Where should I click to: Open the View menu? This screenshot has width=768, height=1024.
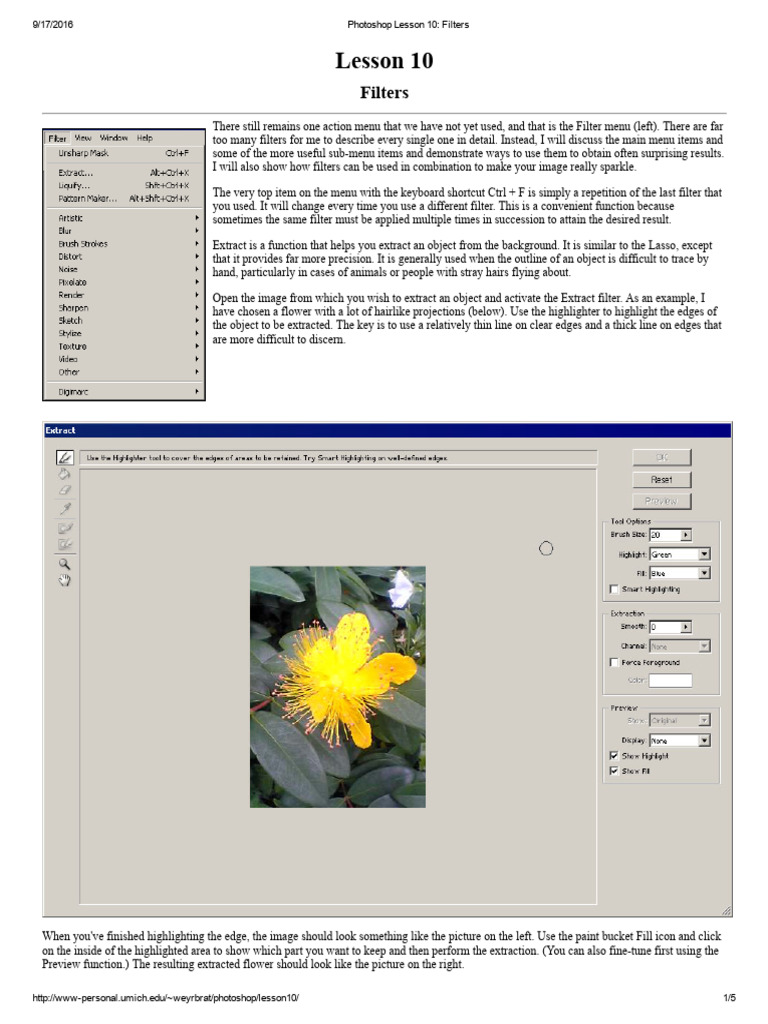(83, 138)
